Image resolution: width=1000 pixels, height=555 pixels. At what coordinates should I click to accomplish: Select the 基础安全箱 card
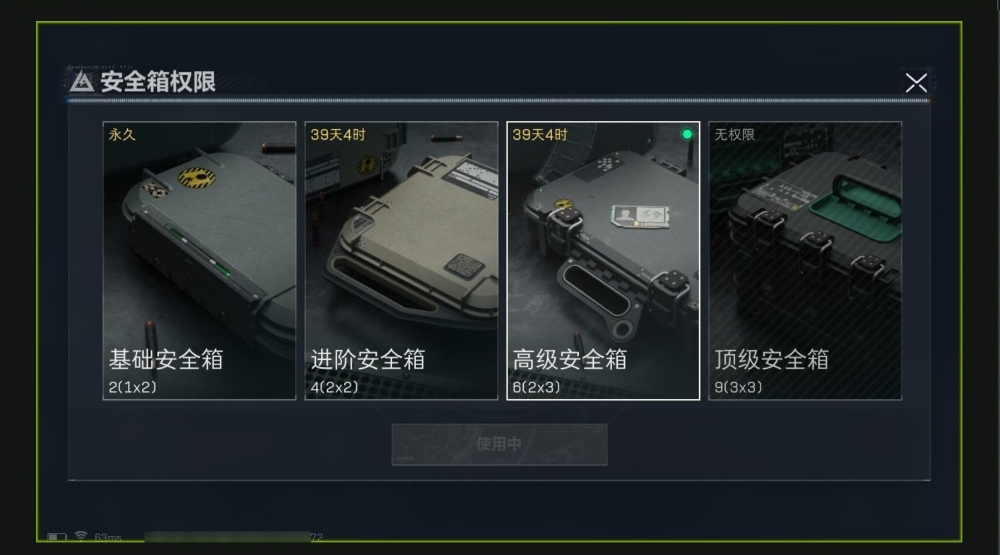[x=199, y=260]
